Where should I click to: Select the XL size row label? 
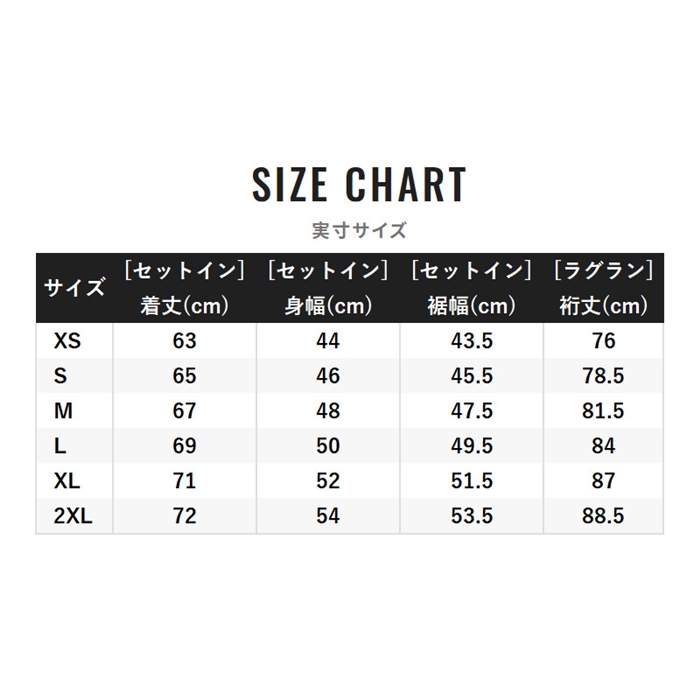click(x=66, y=481)
